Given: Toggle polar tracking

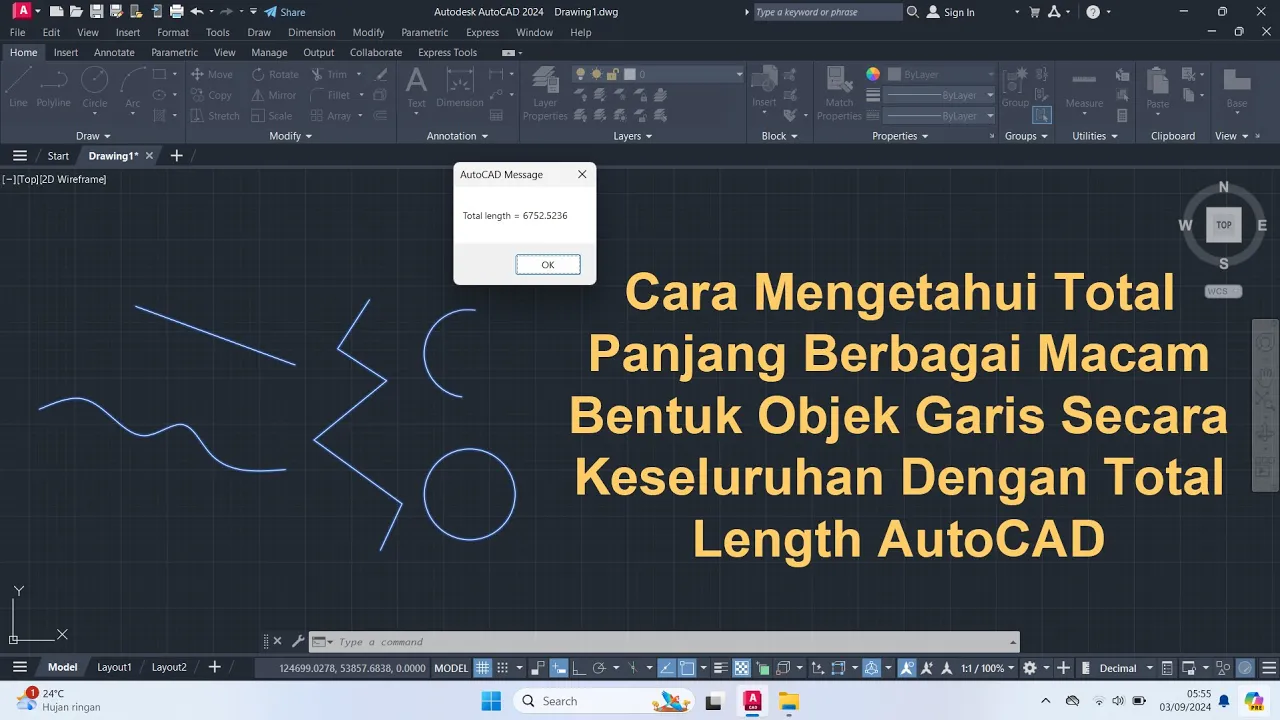Looking at the screenshot, I should (599, 668).
